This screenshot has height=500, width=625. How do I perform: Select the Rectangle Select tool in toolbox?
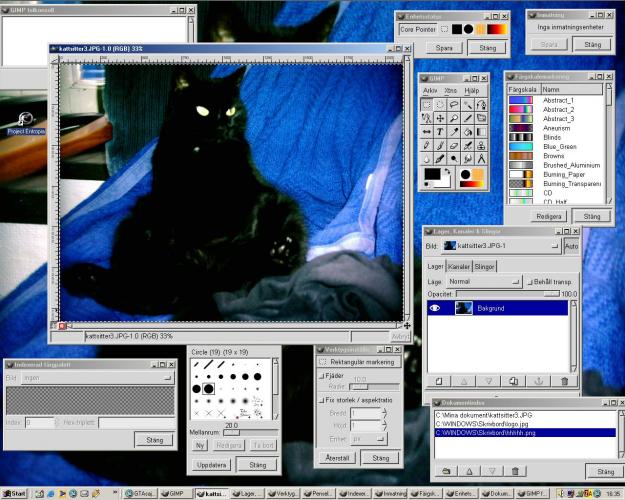tap(427, 104)
